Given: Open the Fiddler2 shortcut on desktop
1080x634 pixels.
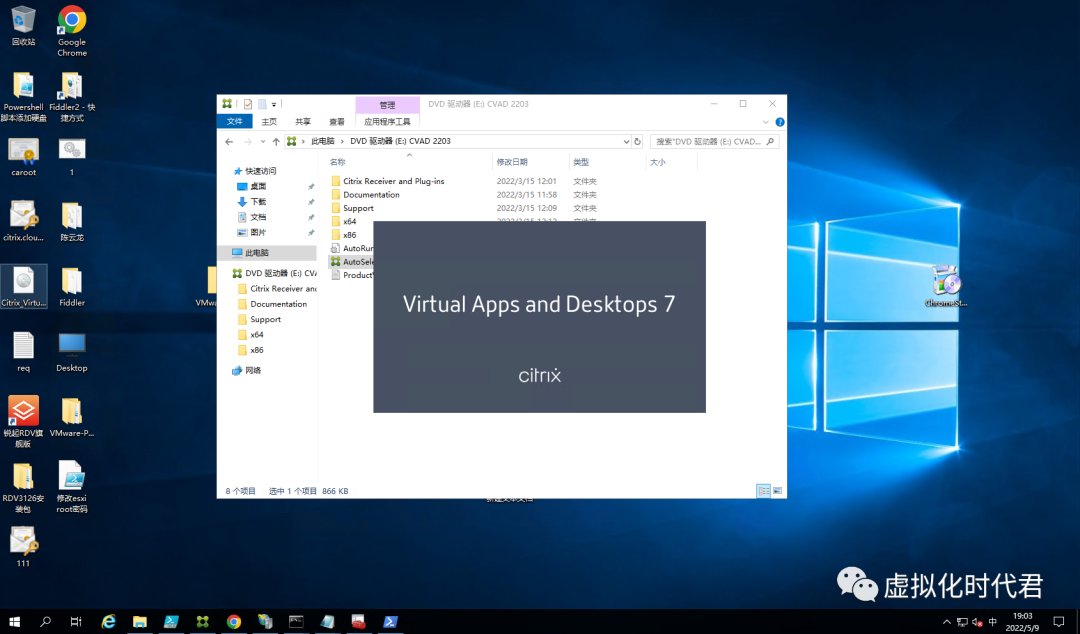Looking at the screenshot, I should 72,96.
